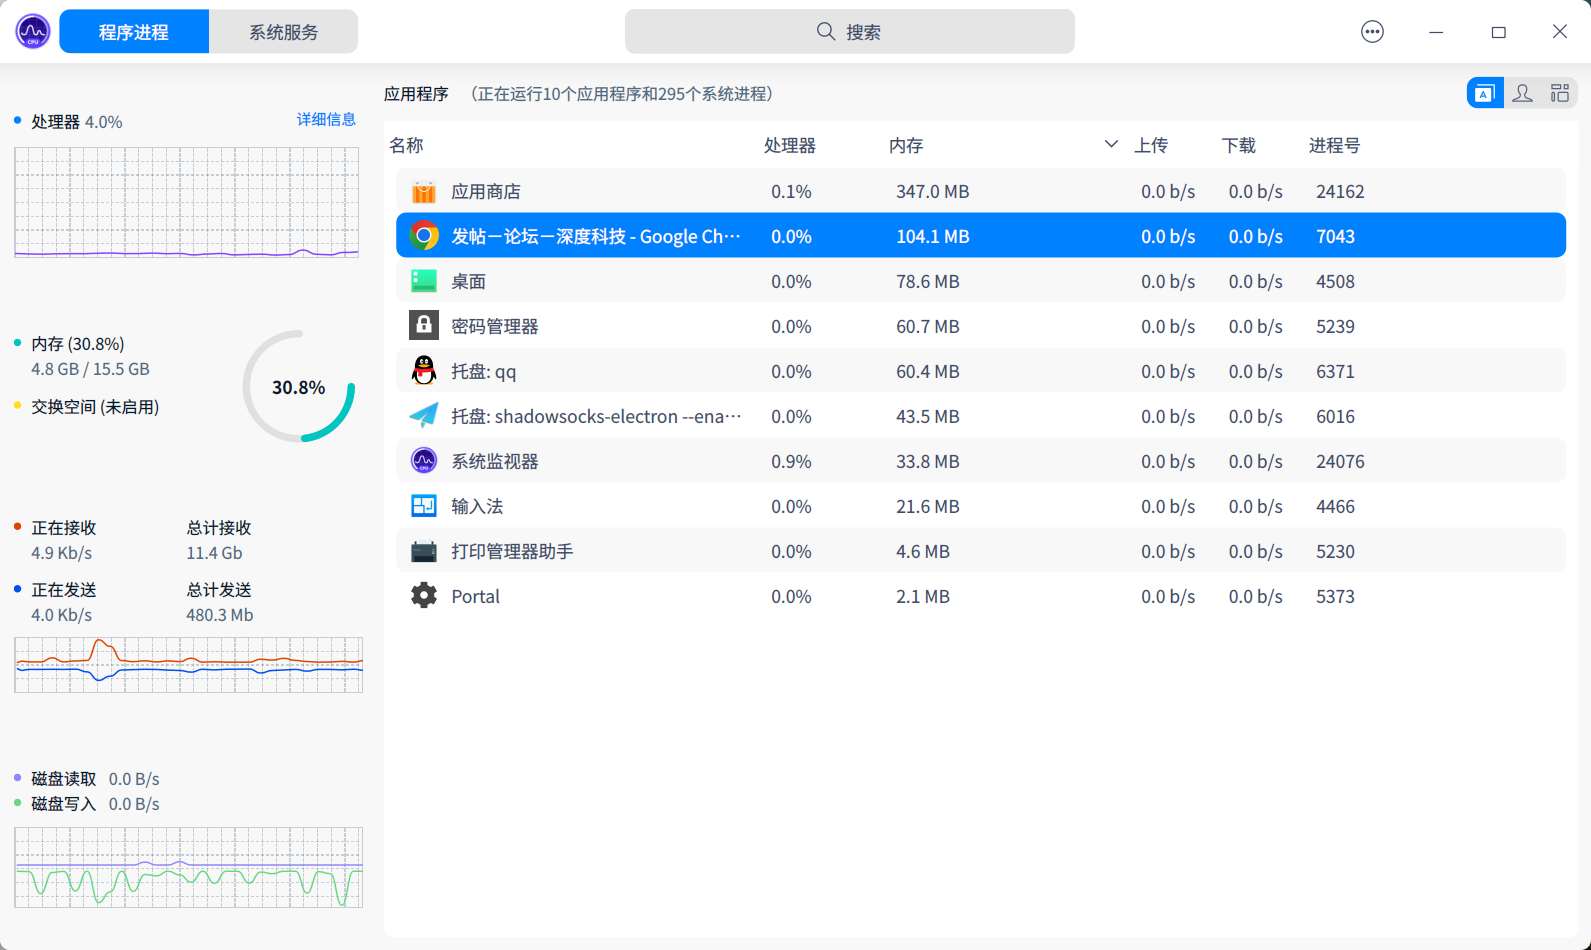Click the password manager lock icon
Image resolution: width=1591 pixels, height=950 pixels.
click(424, 326)
